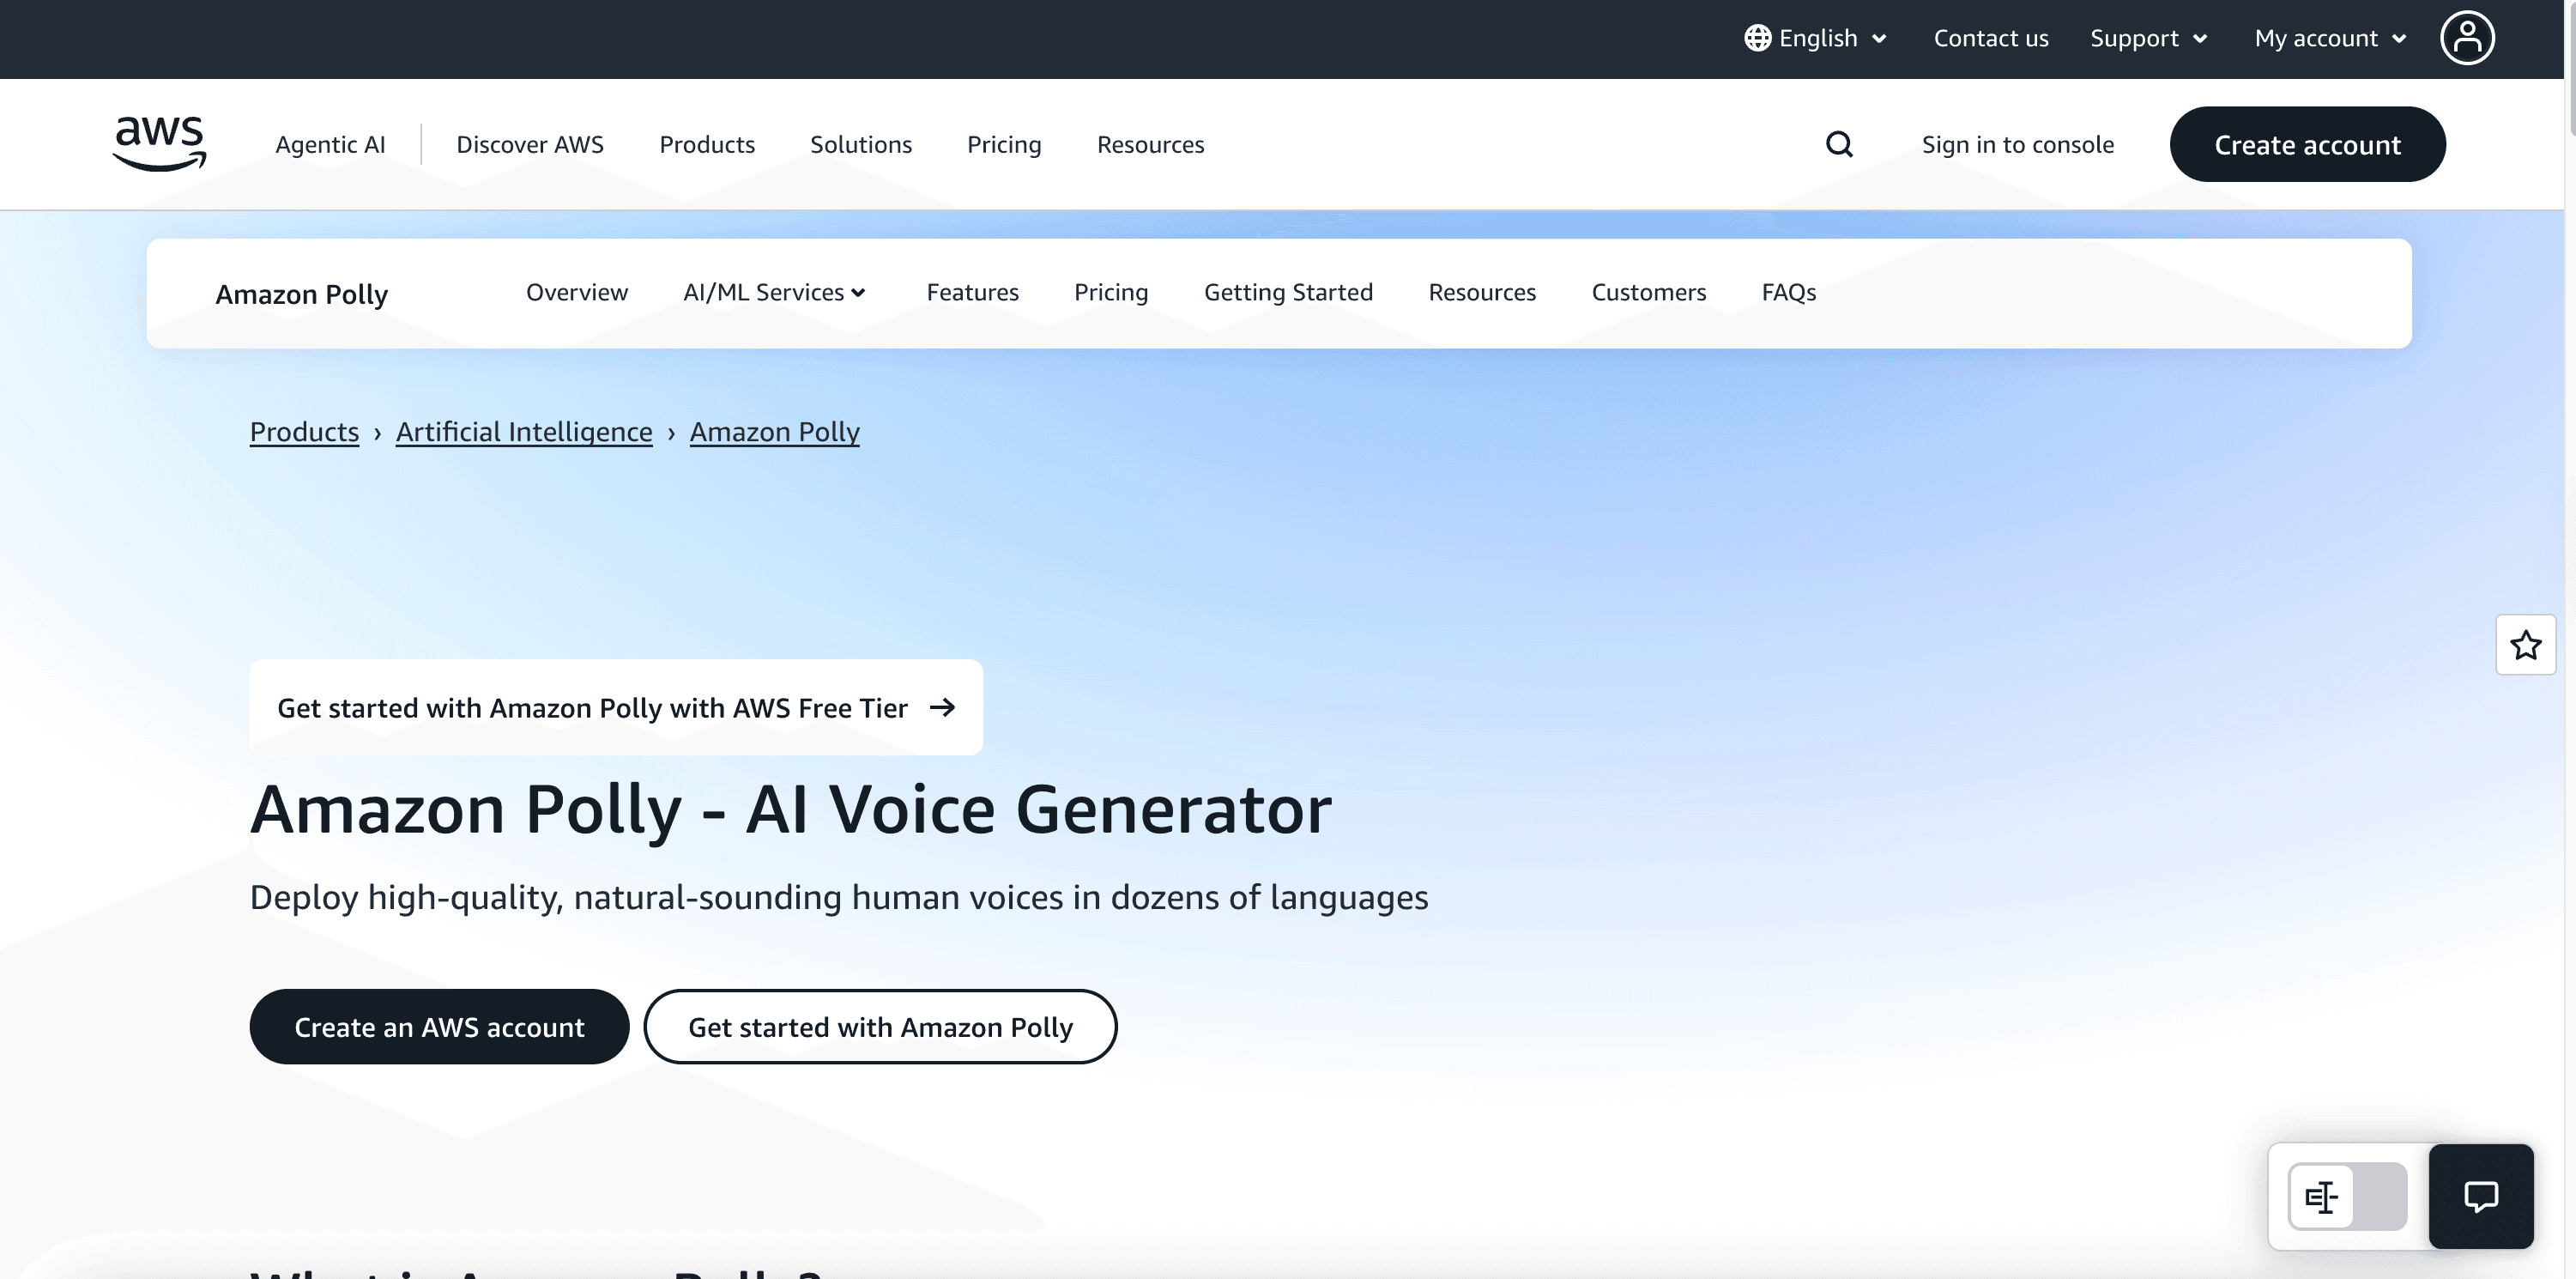Open Discover AWS menu

[x=530, y=145]
